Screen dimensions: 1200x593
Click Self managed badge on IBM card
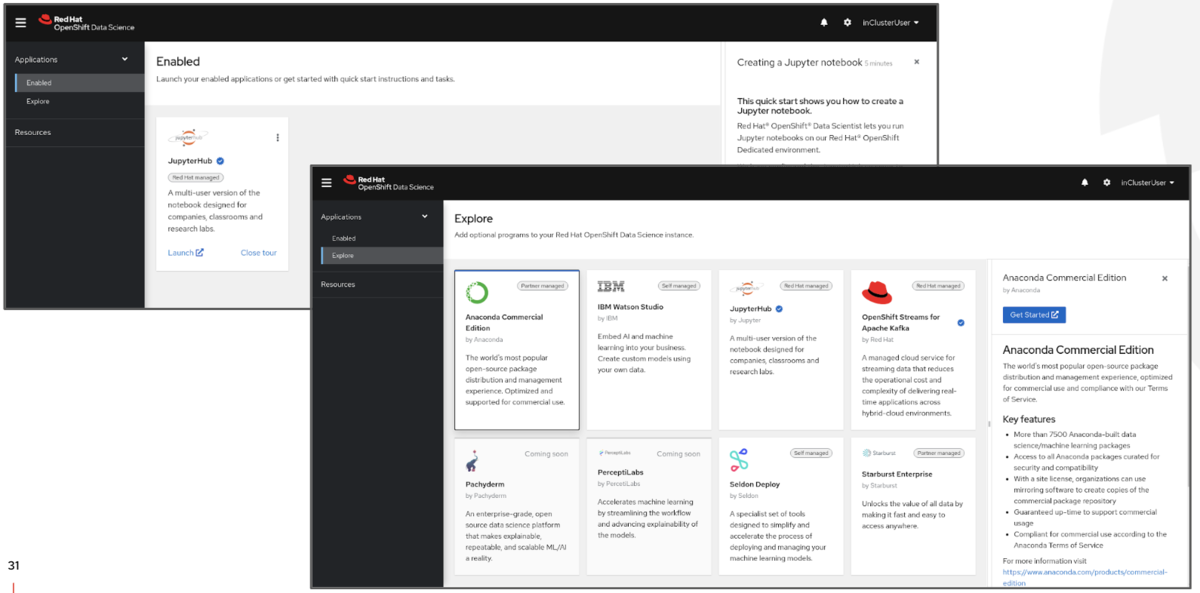(x=680, y=286)
